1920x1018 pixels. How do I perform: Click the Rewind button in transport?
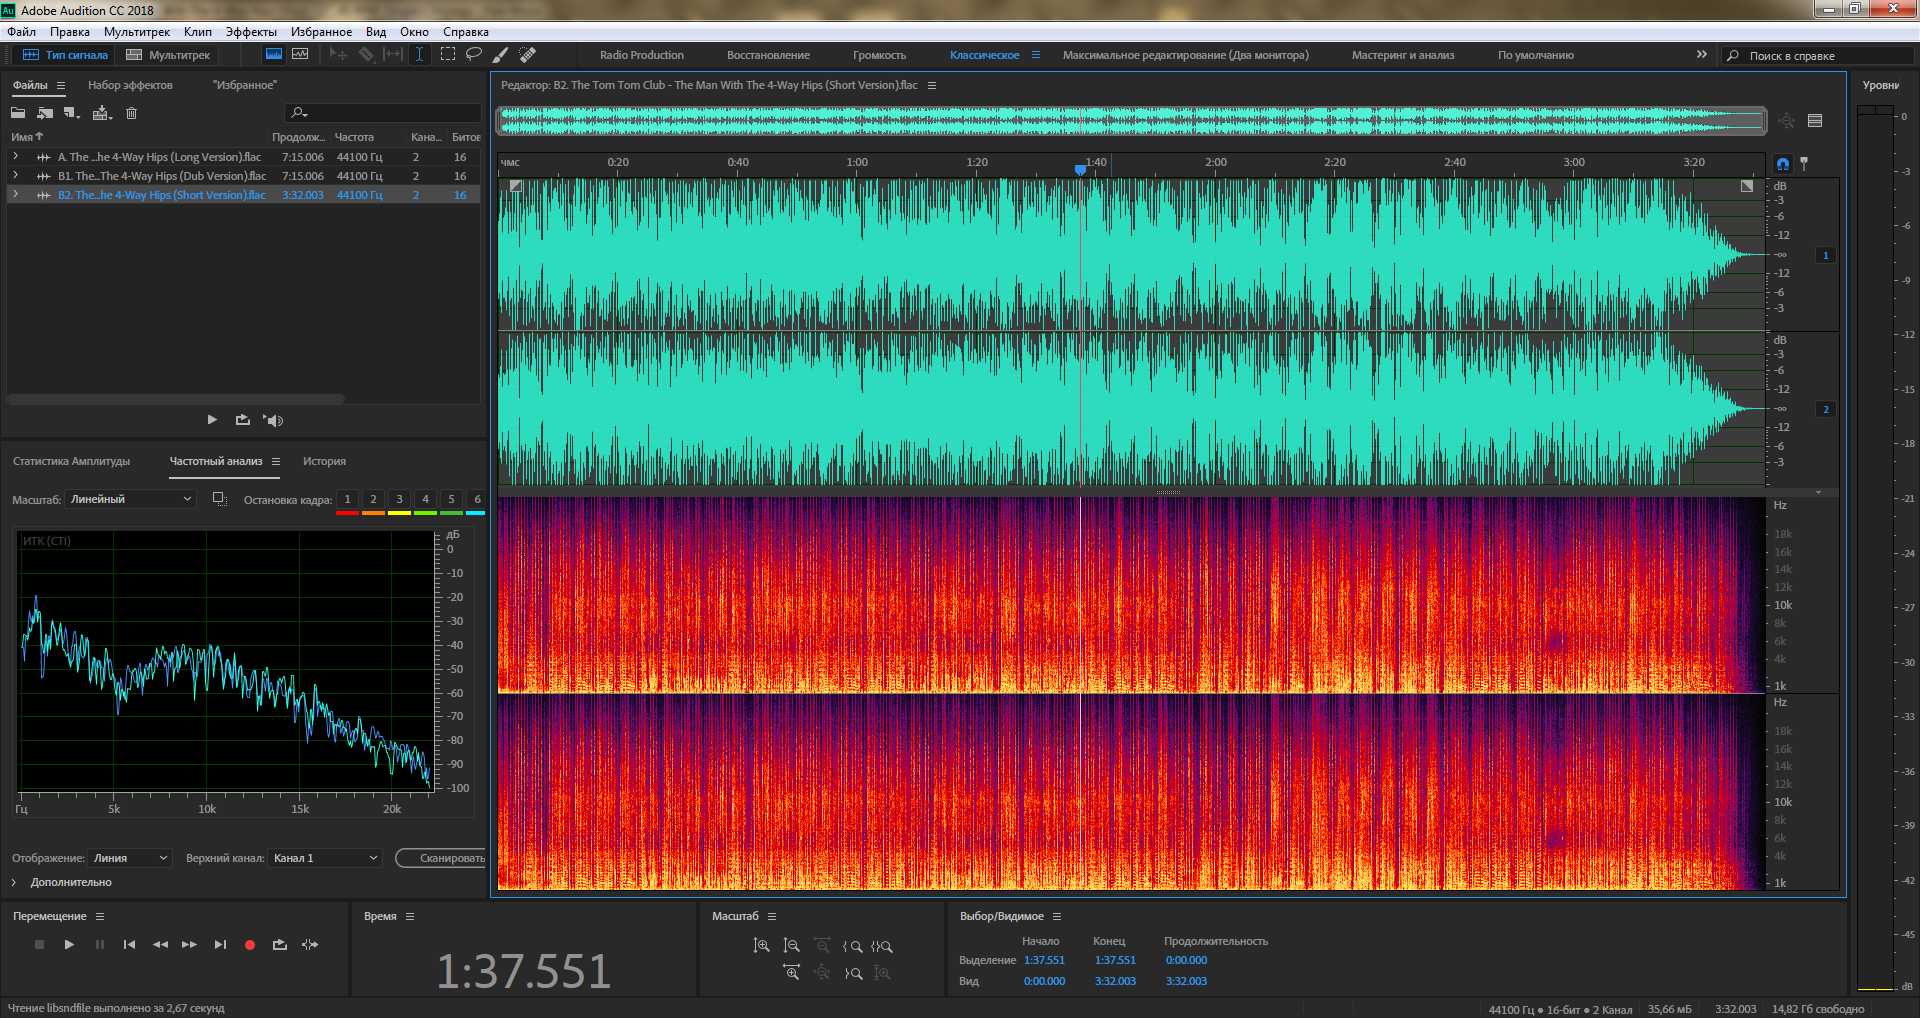coord(160,945)
